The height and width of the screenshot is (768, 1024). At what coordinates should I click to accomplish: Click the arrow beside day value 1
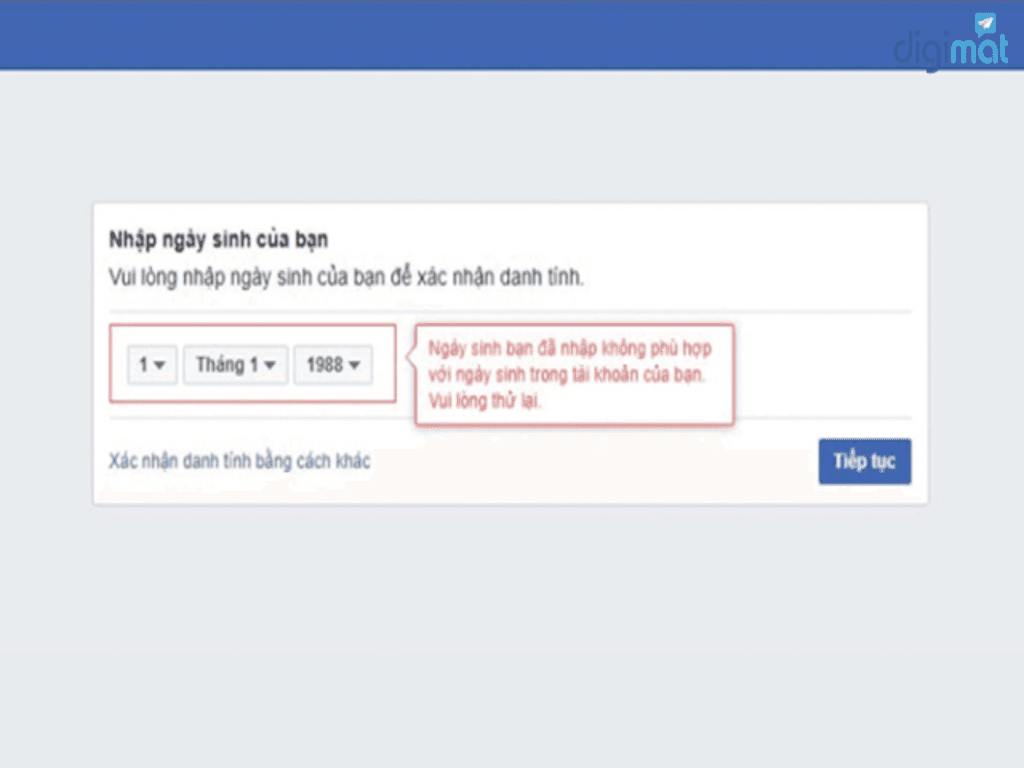click(x=160, y=367)
